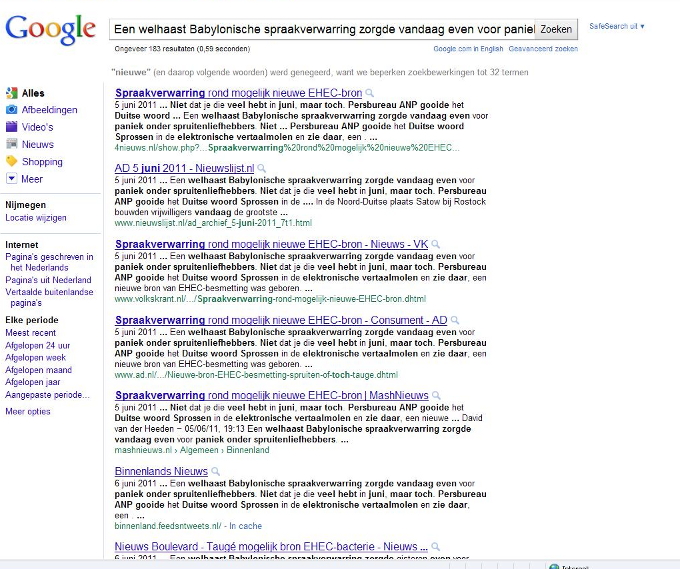680x569 pixels.
Task: Expand Meer opties in the sidebar
Action: click(27, 411)
